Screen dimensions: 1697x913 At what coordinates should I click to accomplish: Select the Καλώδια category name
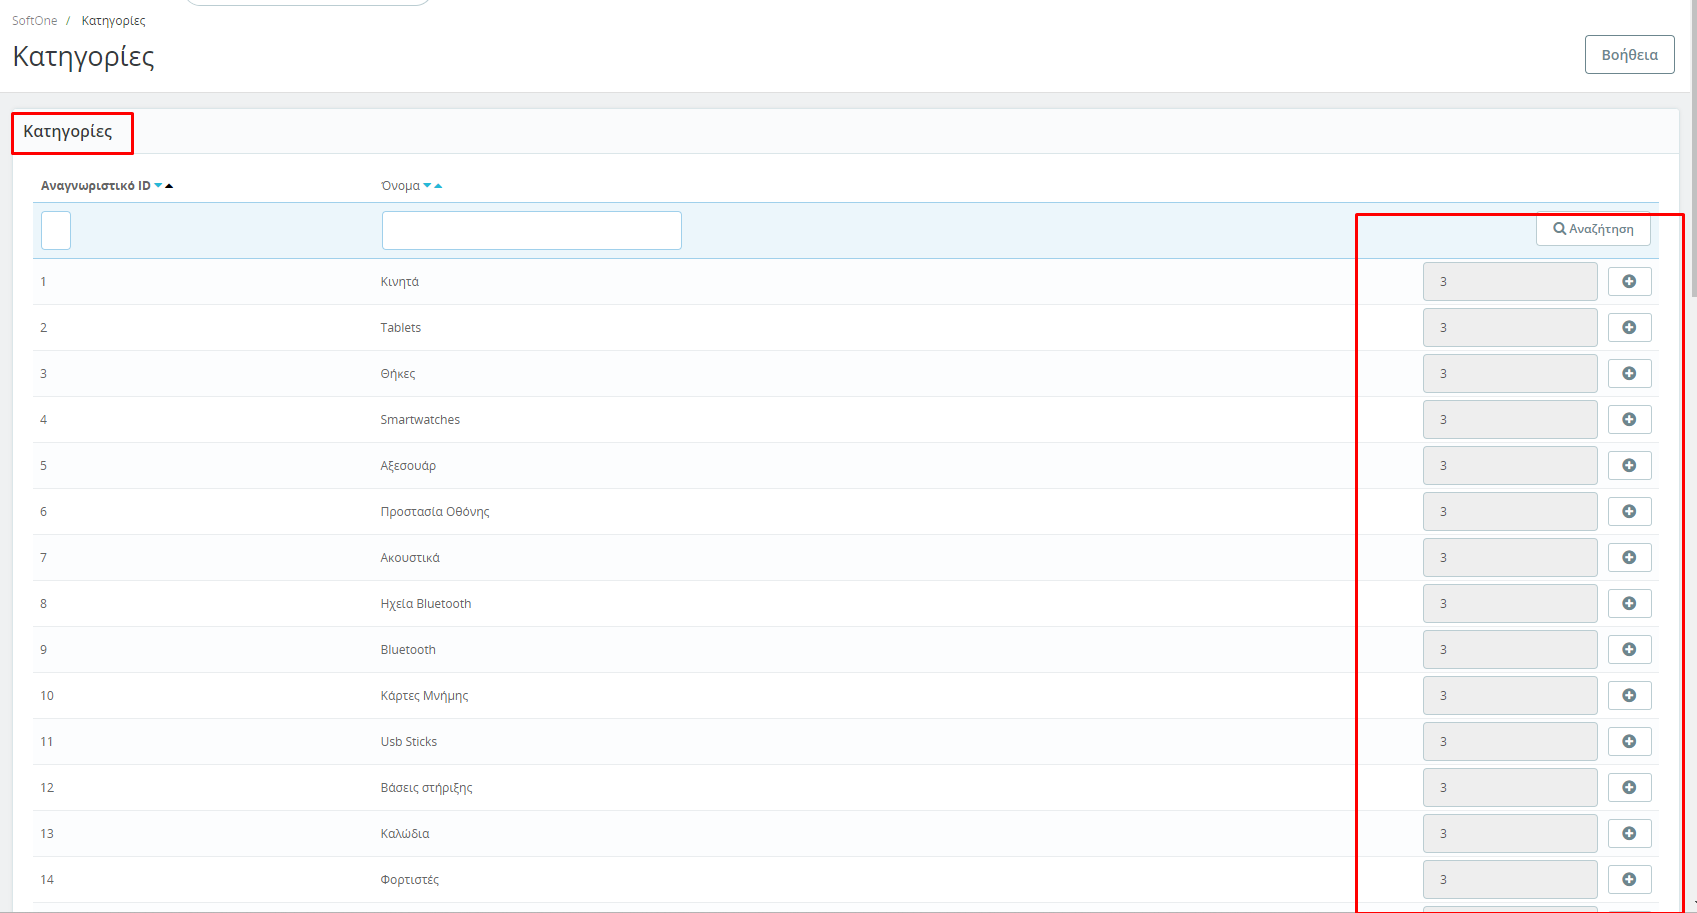click(405, 834)
